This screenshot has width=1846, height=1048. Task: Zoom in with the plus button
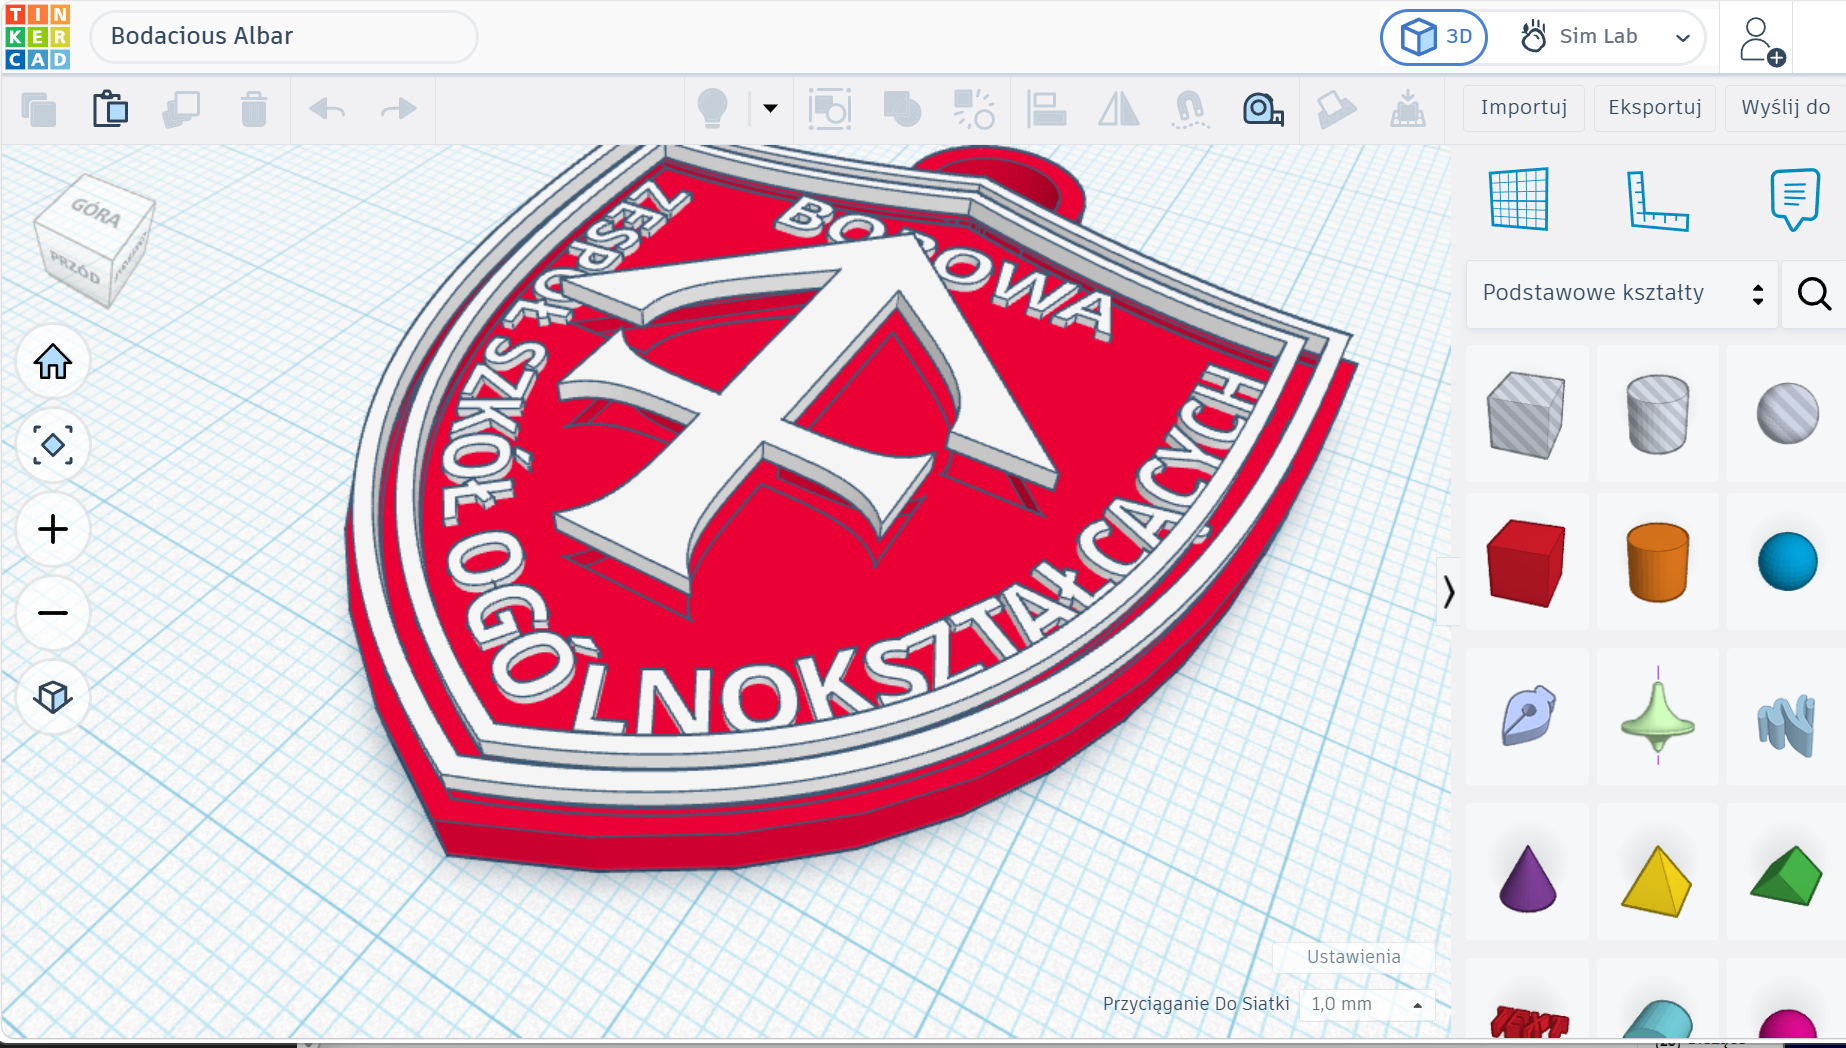click(x=53, y=529)
